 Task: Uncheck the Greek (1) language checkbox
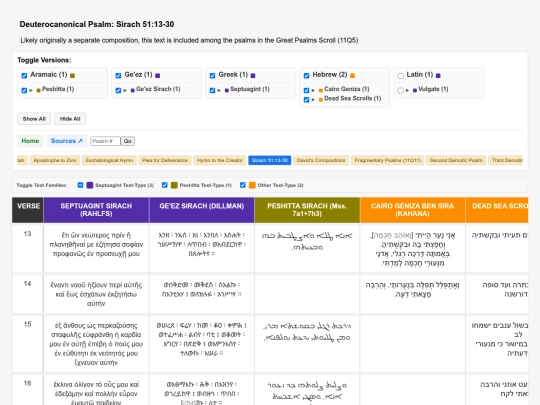pyautogui.click(x=212, y=75)
